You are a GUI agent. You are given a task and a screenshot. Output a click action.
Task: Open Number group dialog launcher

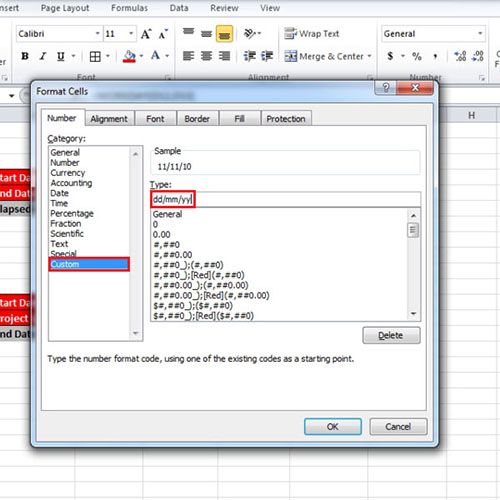point(482,78)
